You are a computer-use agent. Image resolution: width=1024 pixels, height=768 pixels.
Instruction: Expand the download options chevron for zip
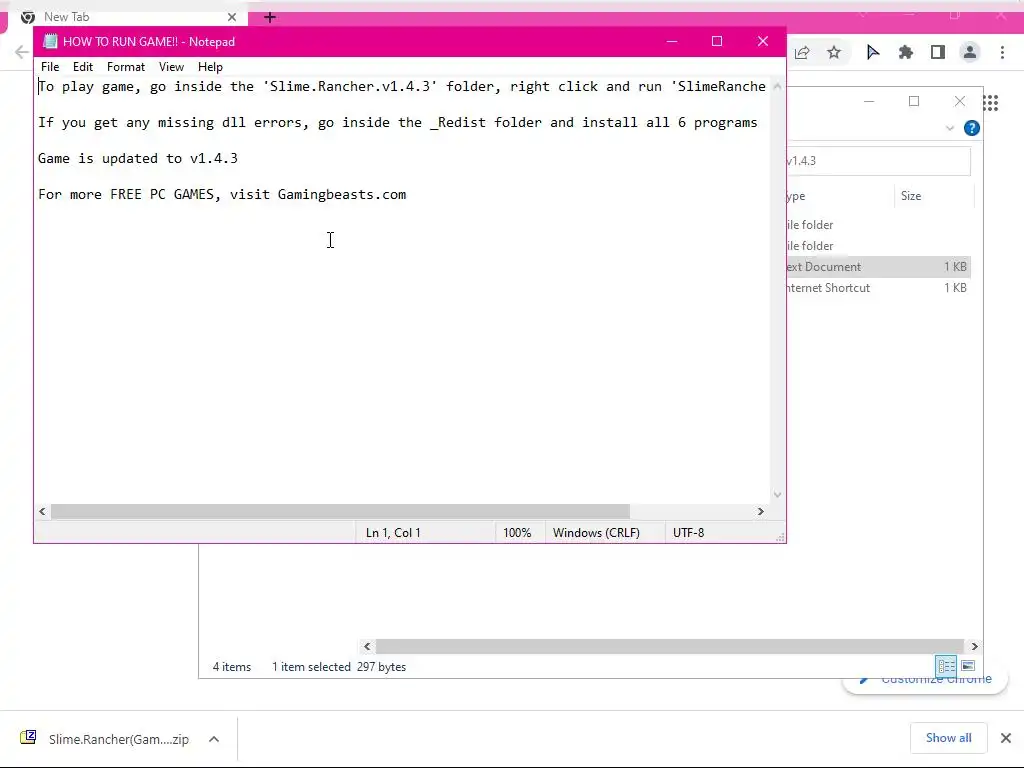point(214,739)
